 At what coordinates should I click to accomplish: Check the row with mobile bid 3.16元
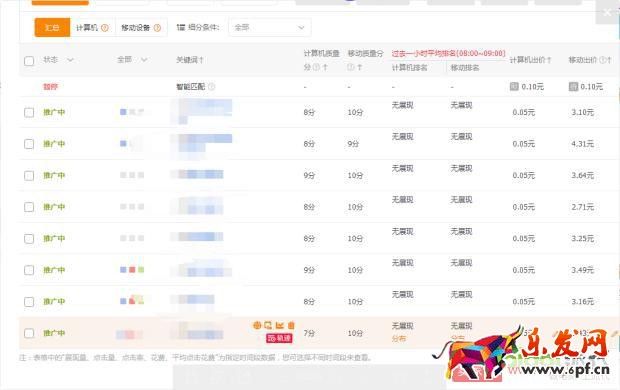click(29, 302)
